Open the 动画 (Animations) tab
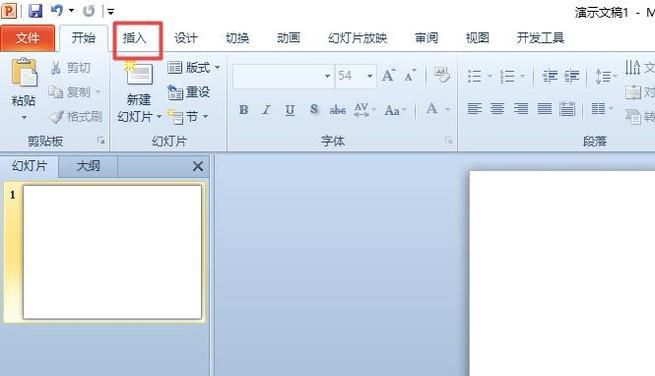The width and height of the screenshot is (655, 376). click(288, 38)
